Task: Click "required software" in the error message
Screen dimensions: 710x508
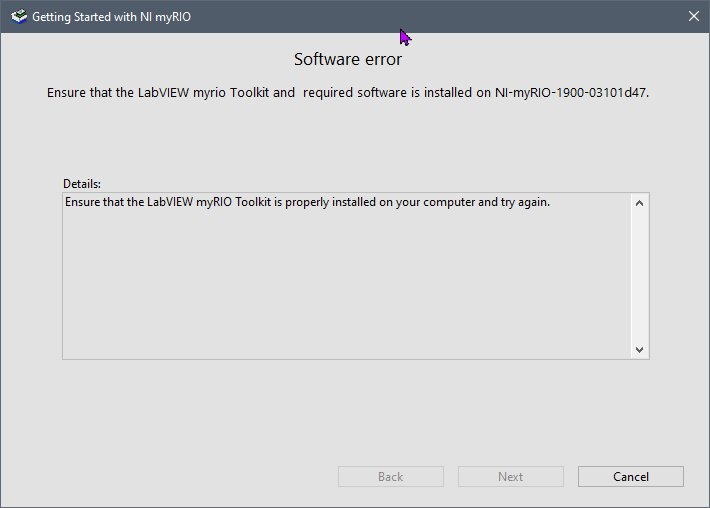Action: point(355,93)
